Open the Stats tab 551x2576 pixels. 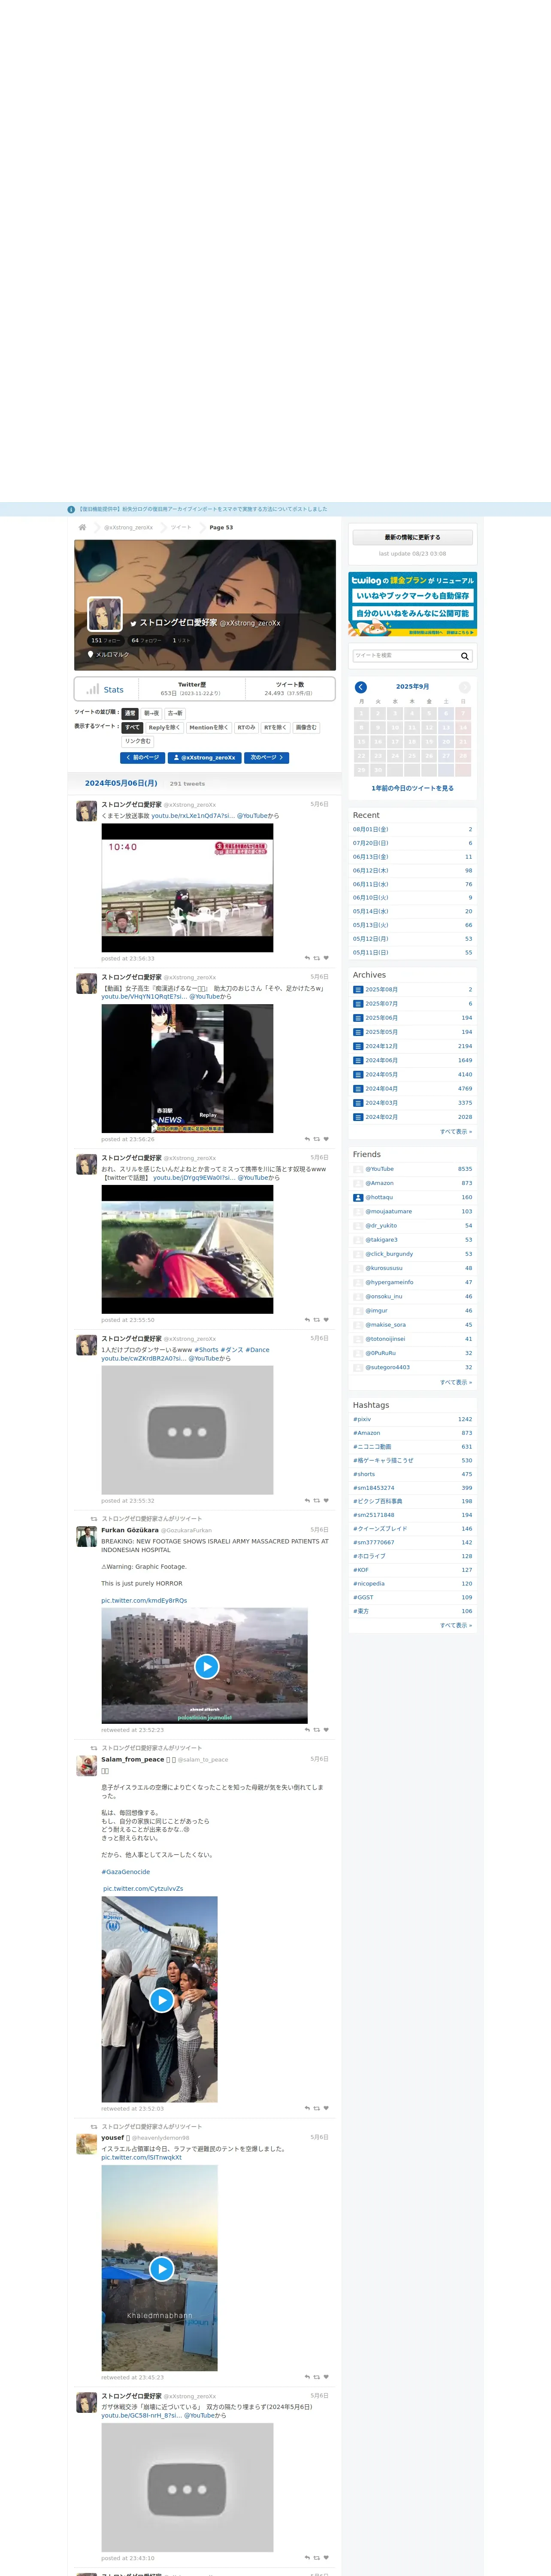pyautogui.click(x=106, y=689)
